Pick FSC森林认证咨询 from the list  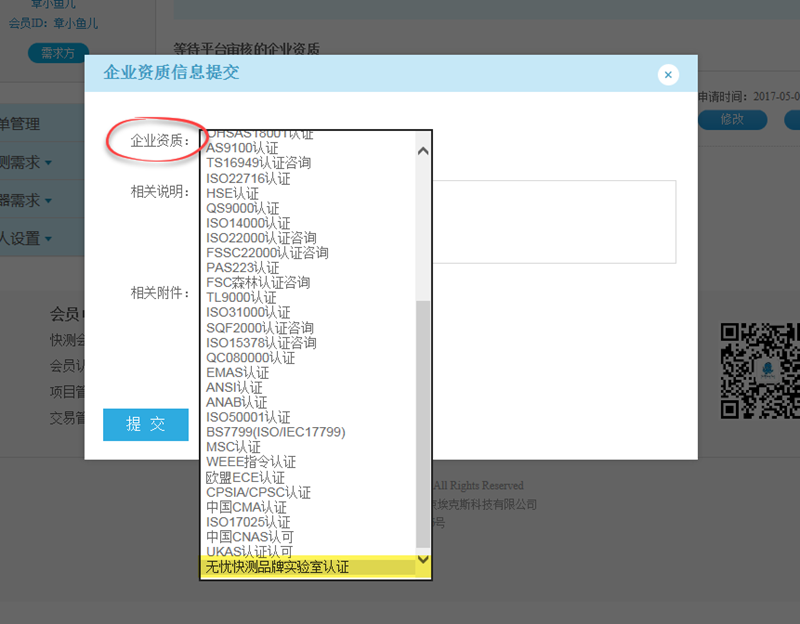pyautogui.click(x=258, y=283)
